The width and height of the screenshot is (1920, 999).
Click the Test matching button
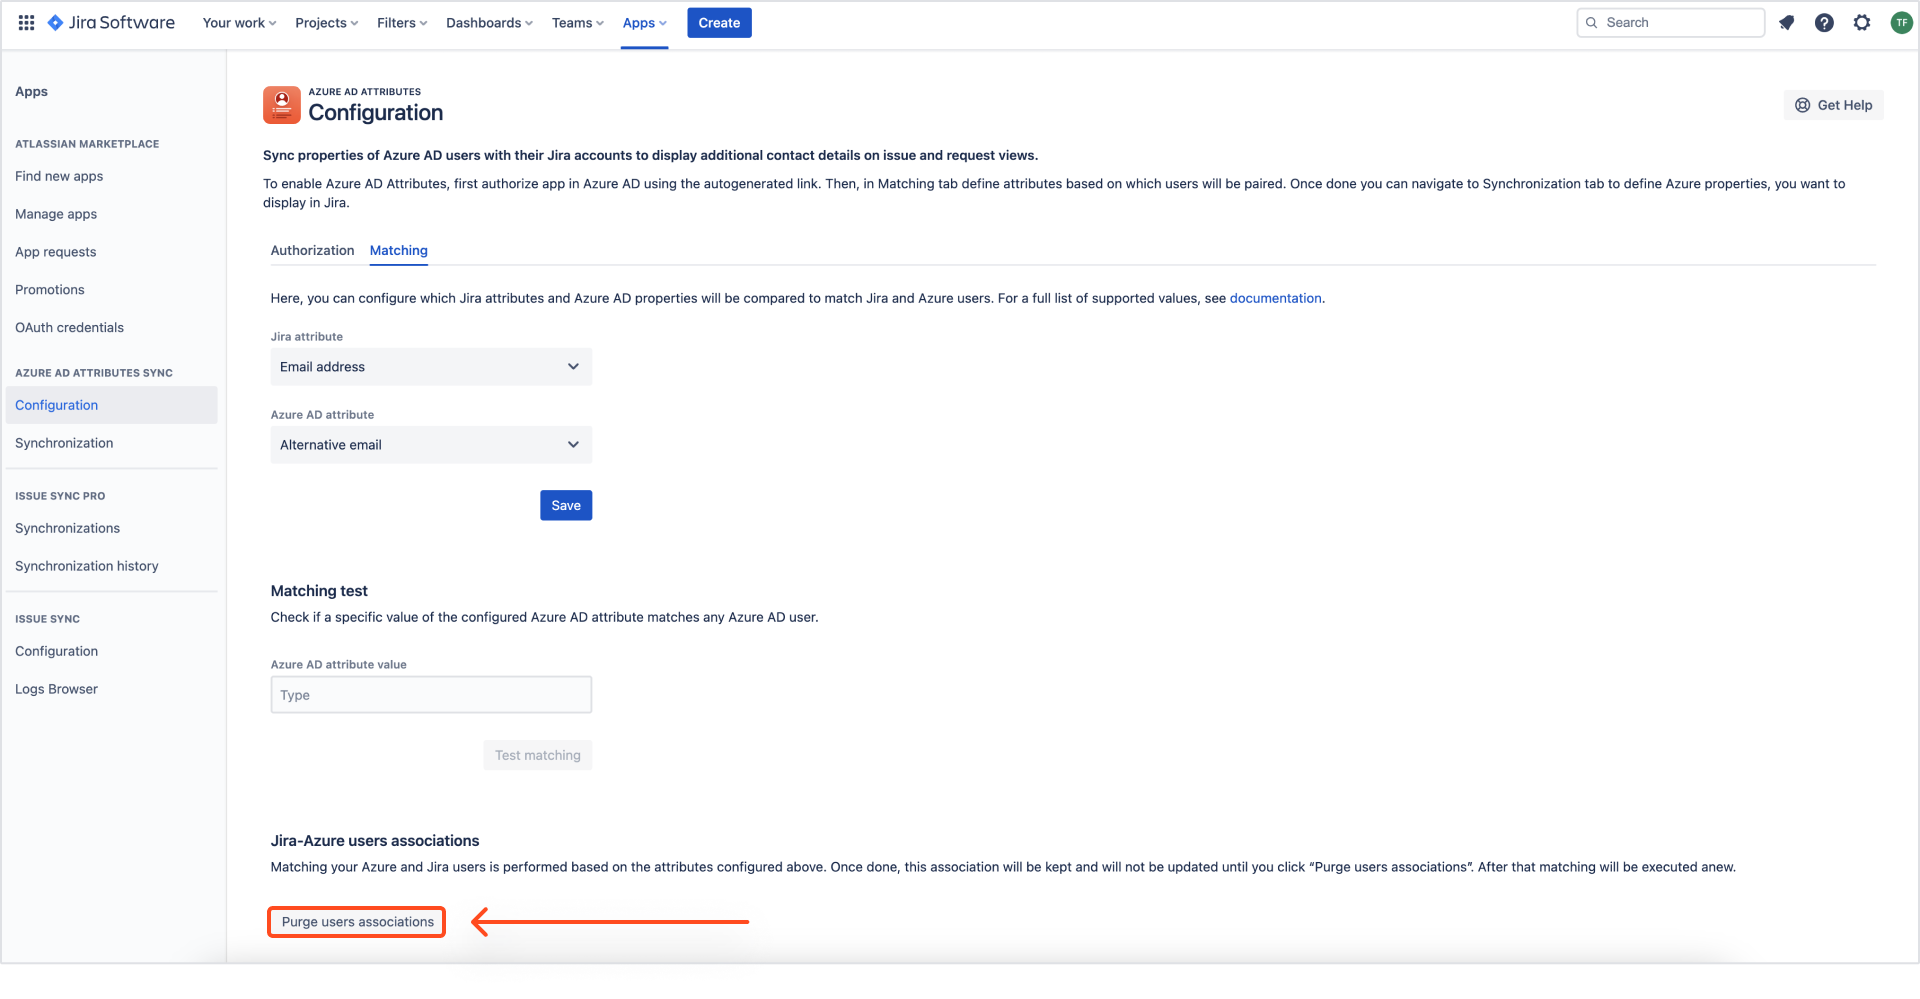coord(537,755)
